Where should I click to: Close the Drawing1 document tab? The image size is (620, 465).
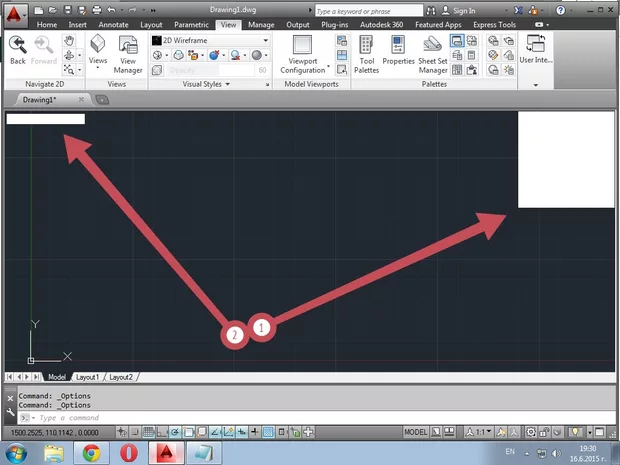(81, 100)
